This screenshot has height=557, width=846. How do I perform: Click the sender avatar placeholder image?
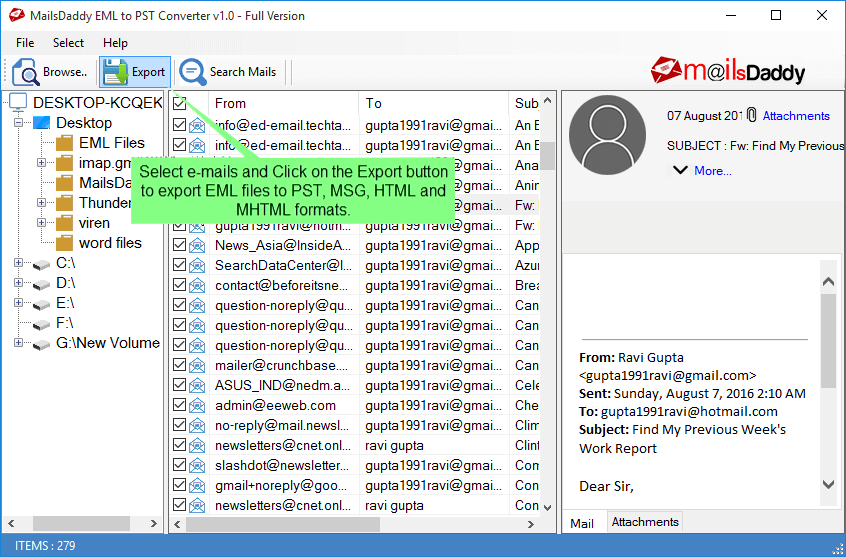[608, 135]
